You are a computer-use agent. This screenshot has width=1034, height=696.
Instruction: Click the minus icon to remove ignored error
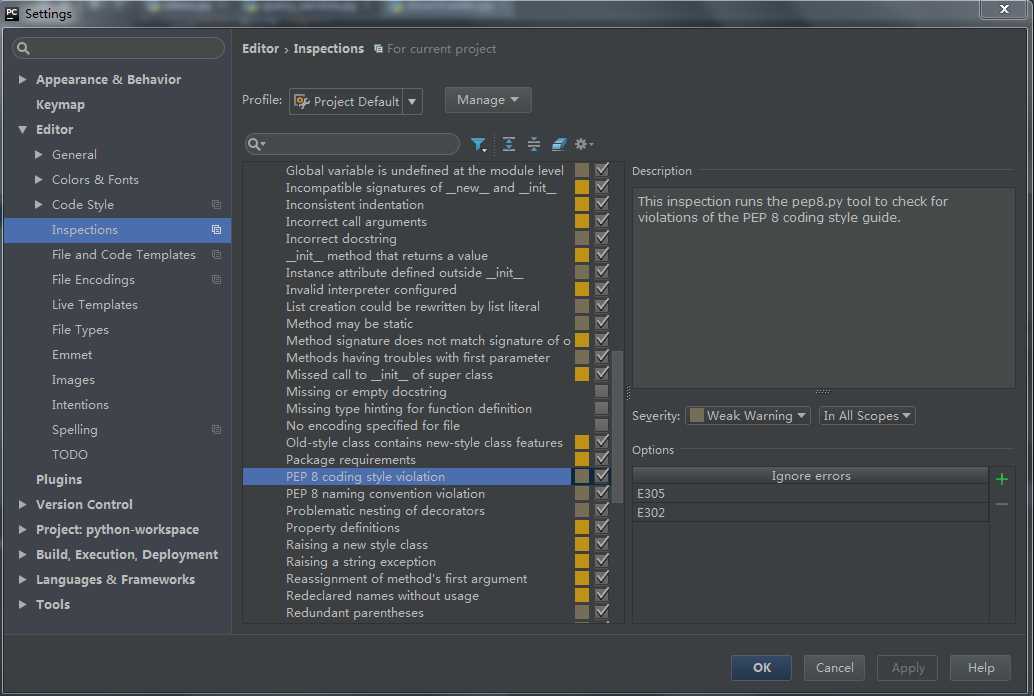pos(1002,504)
